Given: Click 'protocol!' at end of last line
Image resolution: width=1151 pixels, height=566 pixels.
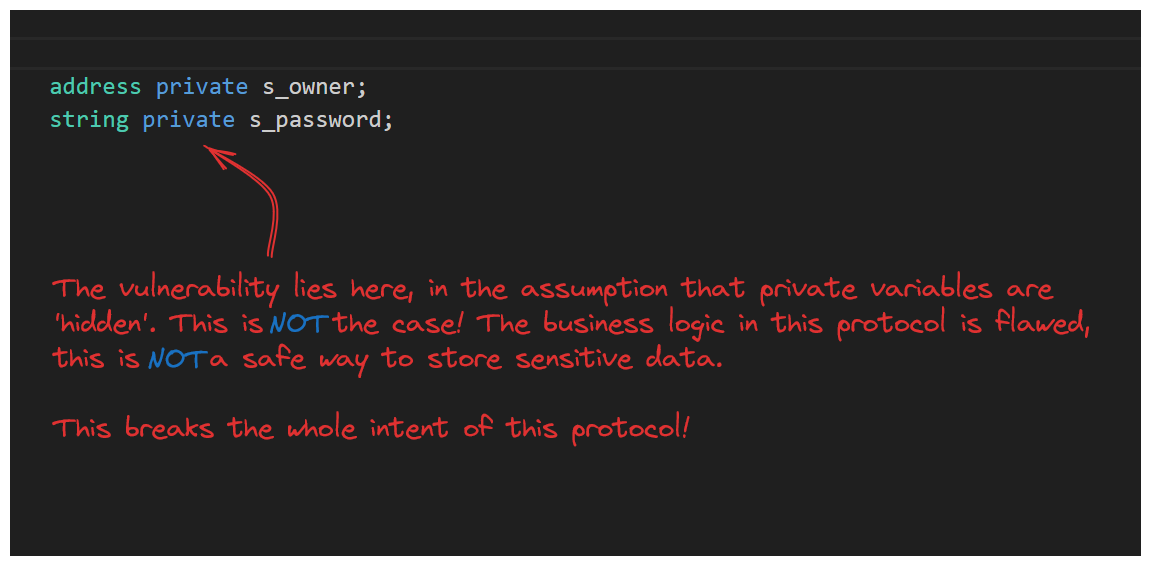Looking at the screenshot, I should point(630,430).
